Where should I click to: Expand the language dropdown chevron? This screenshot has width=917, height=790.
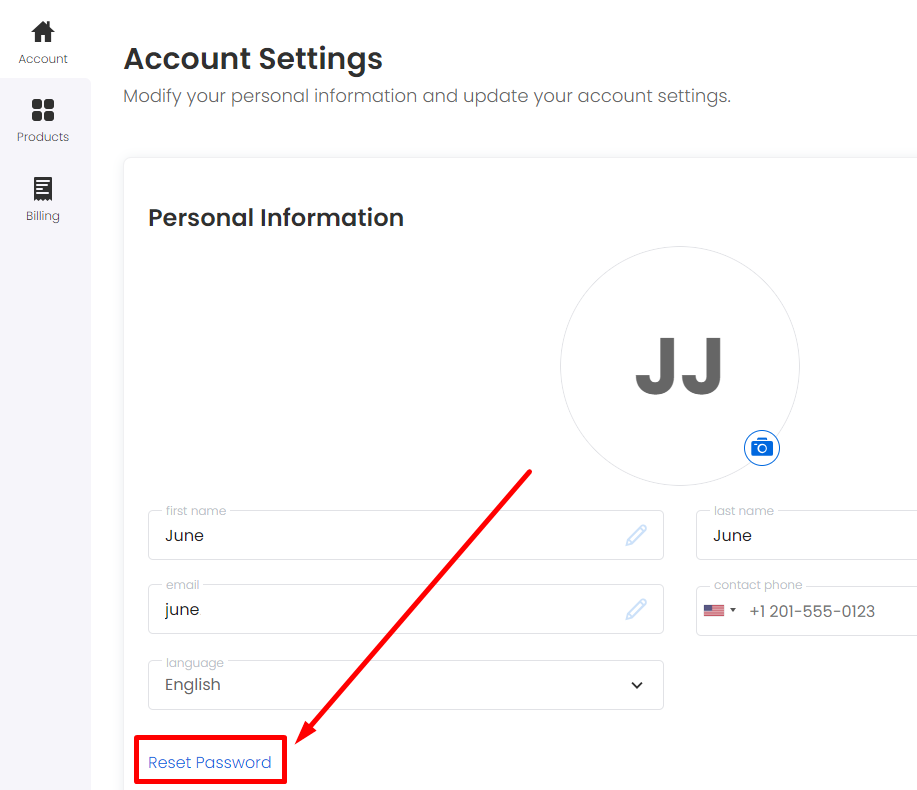tap(637, 685)
